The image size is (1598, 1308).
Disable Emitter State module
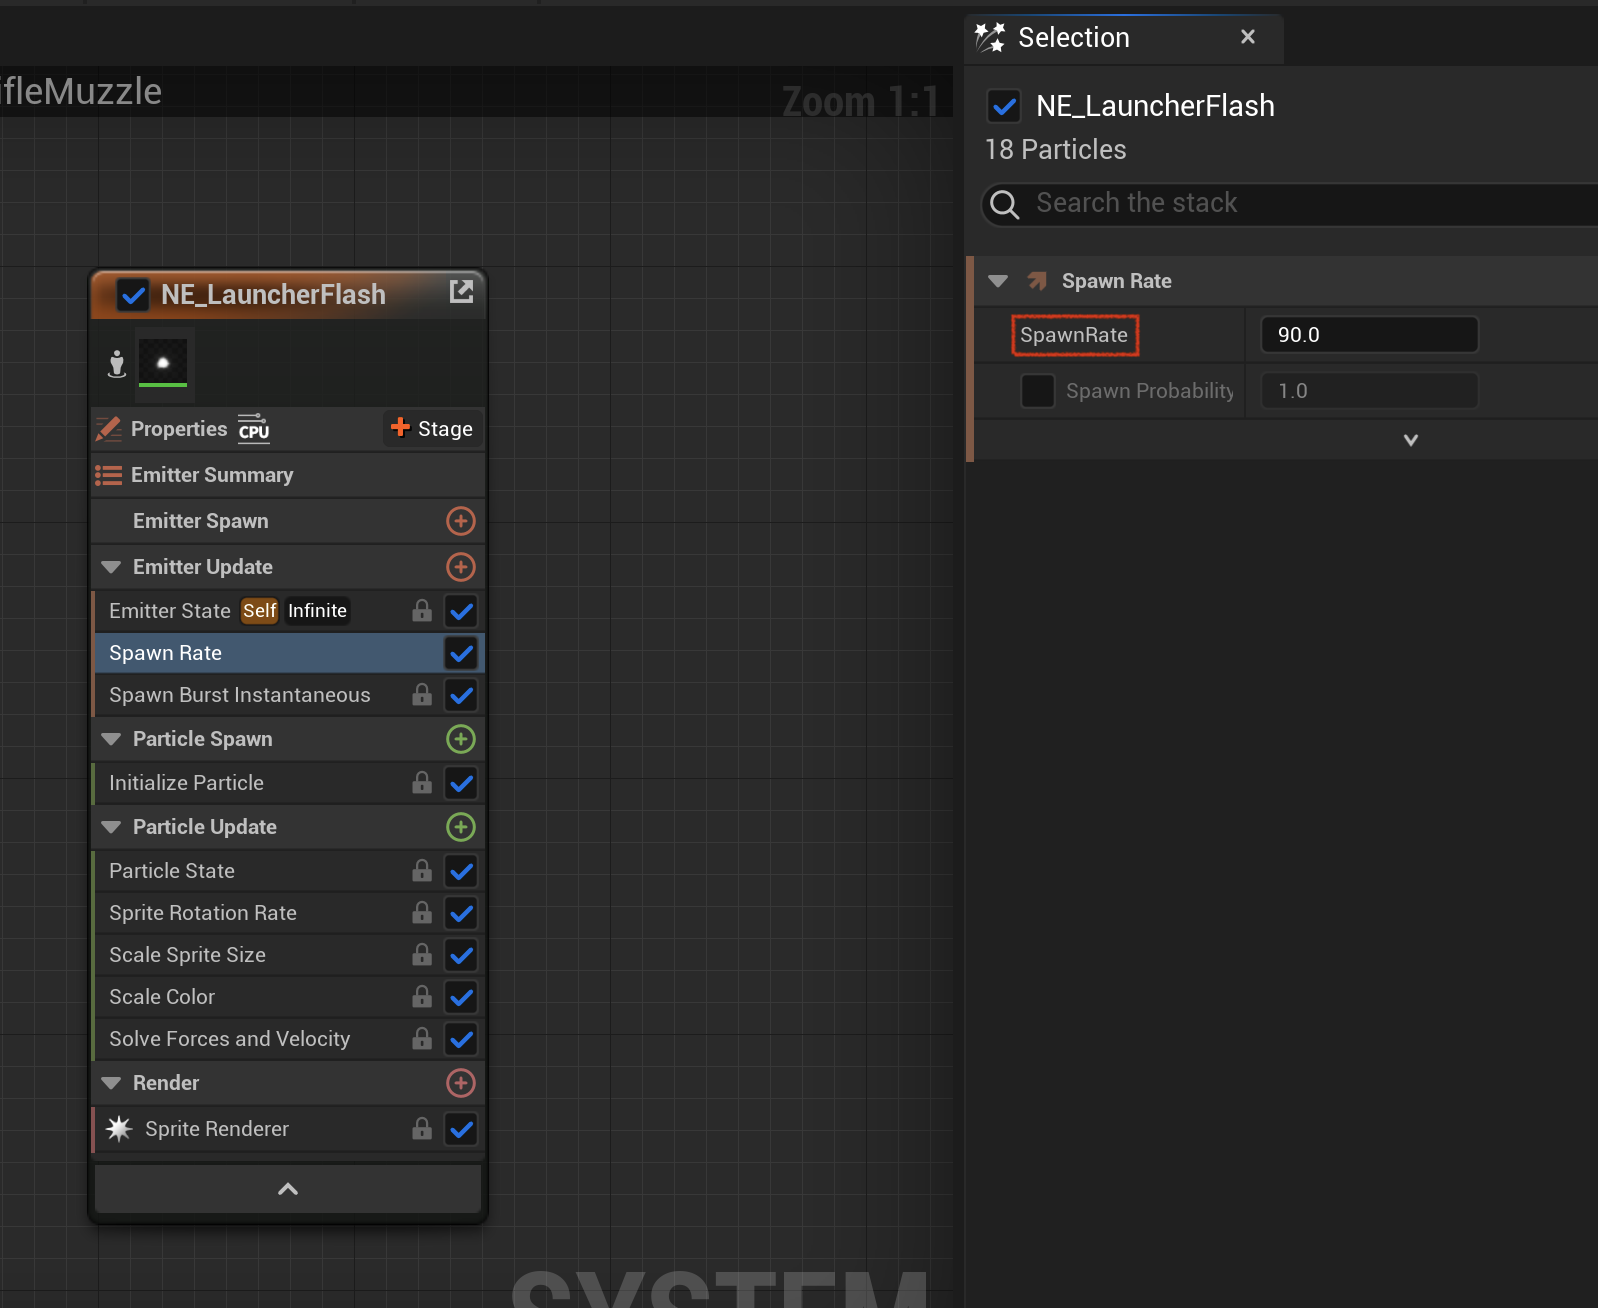461,611
